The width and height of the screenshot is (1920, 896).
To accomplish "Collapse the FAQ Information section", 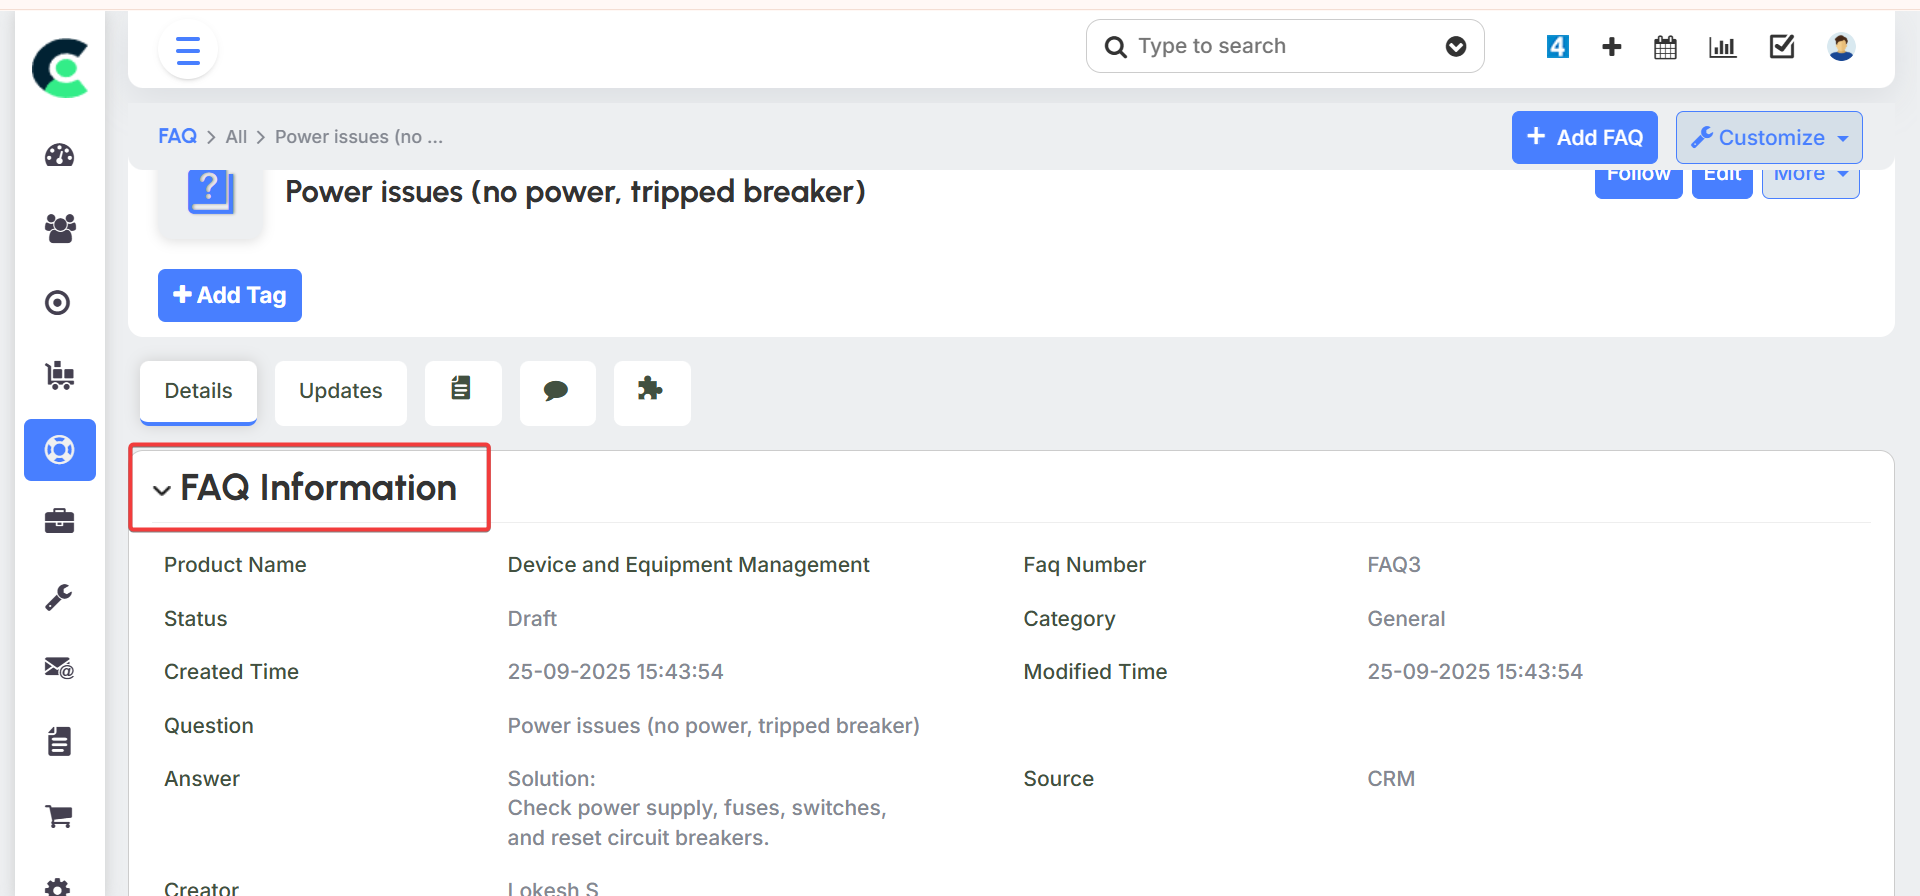I will coord(162,490).
